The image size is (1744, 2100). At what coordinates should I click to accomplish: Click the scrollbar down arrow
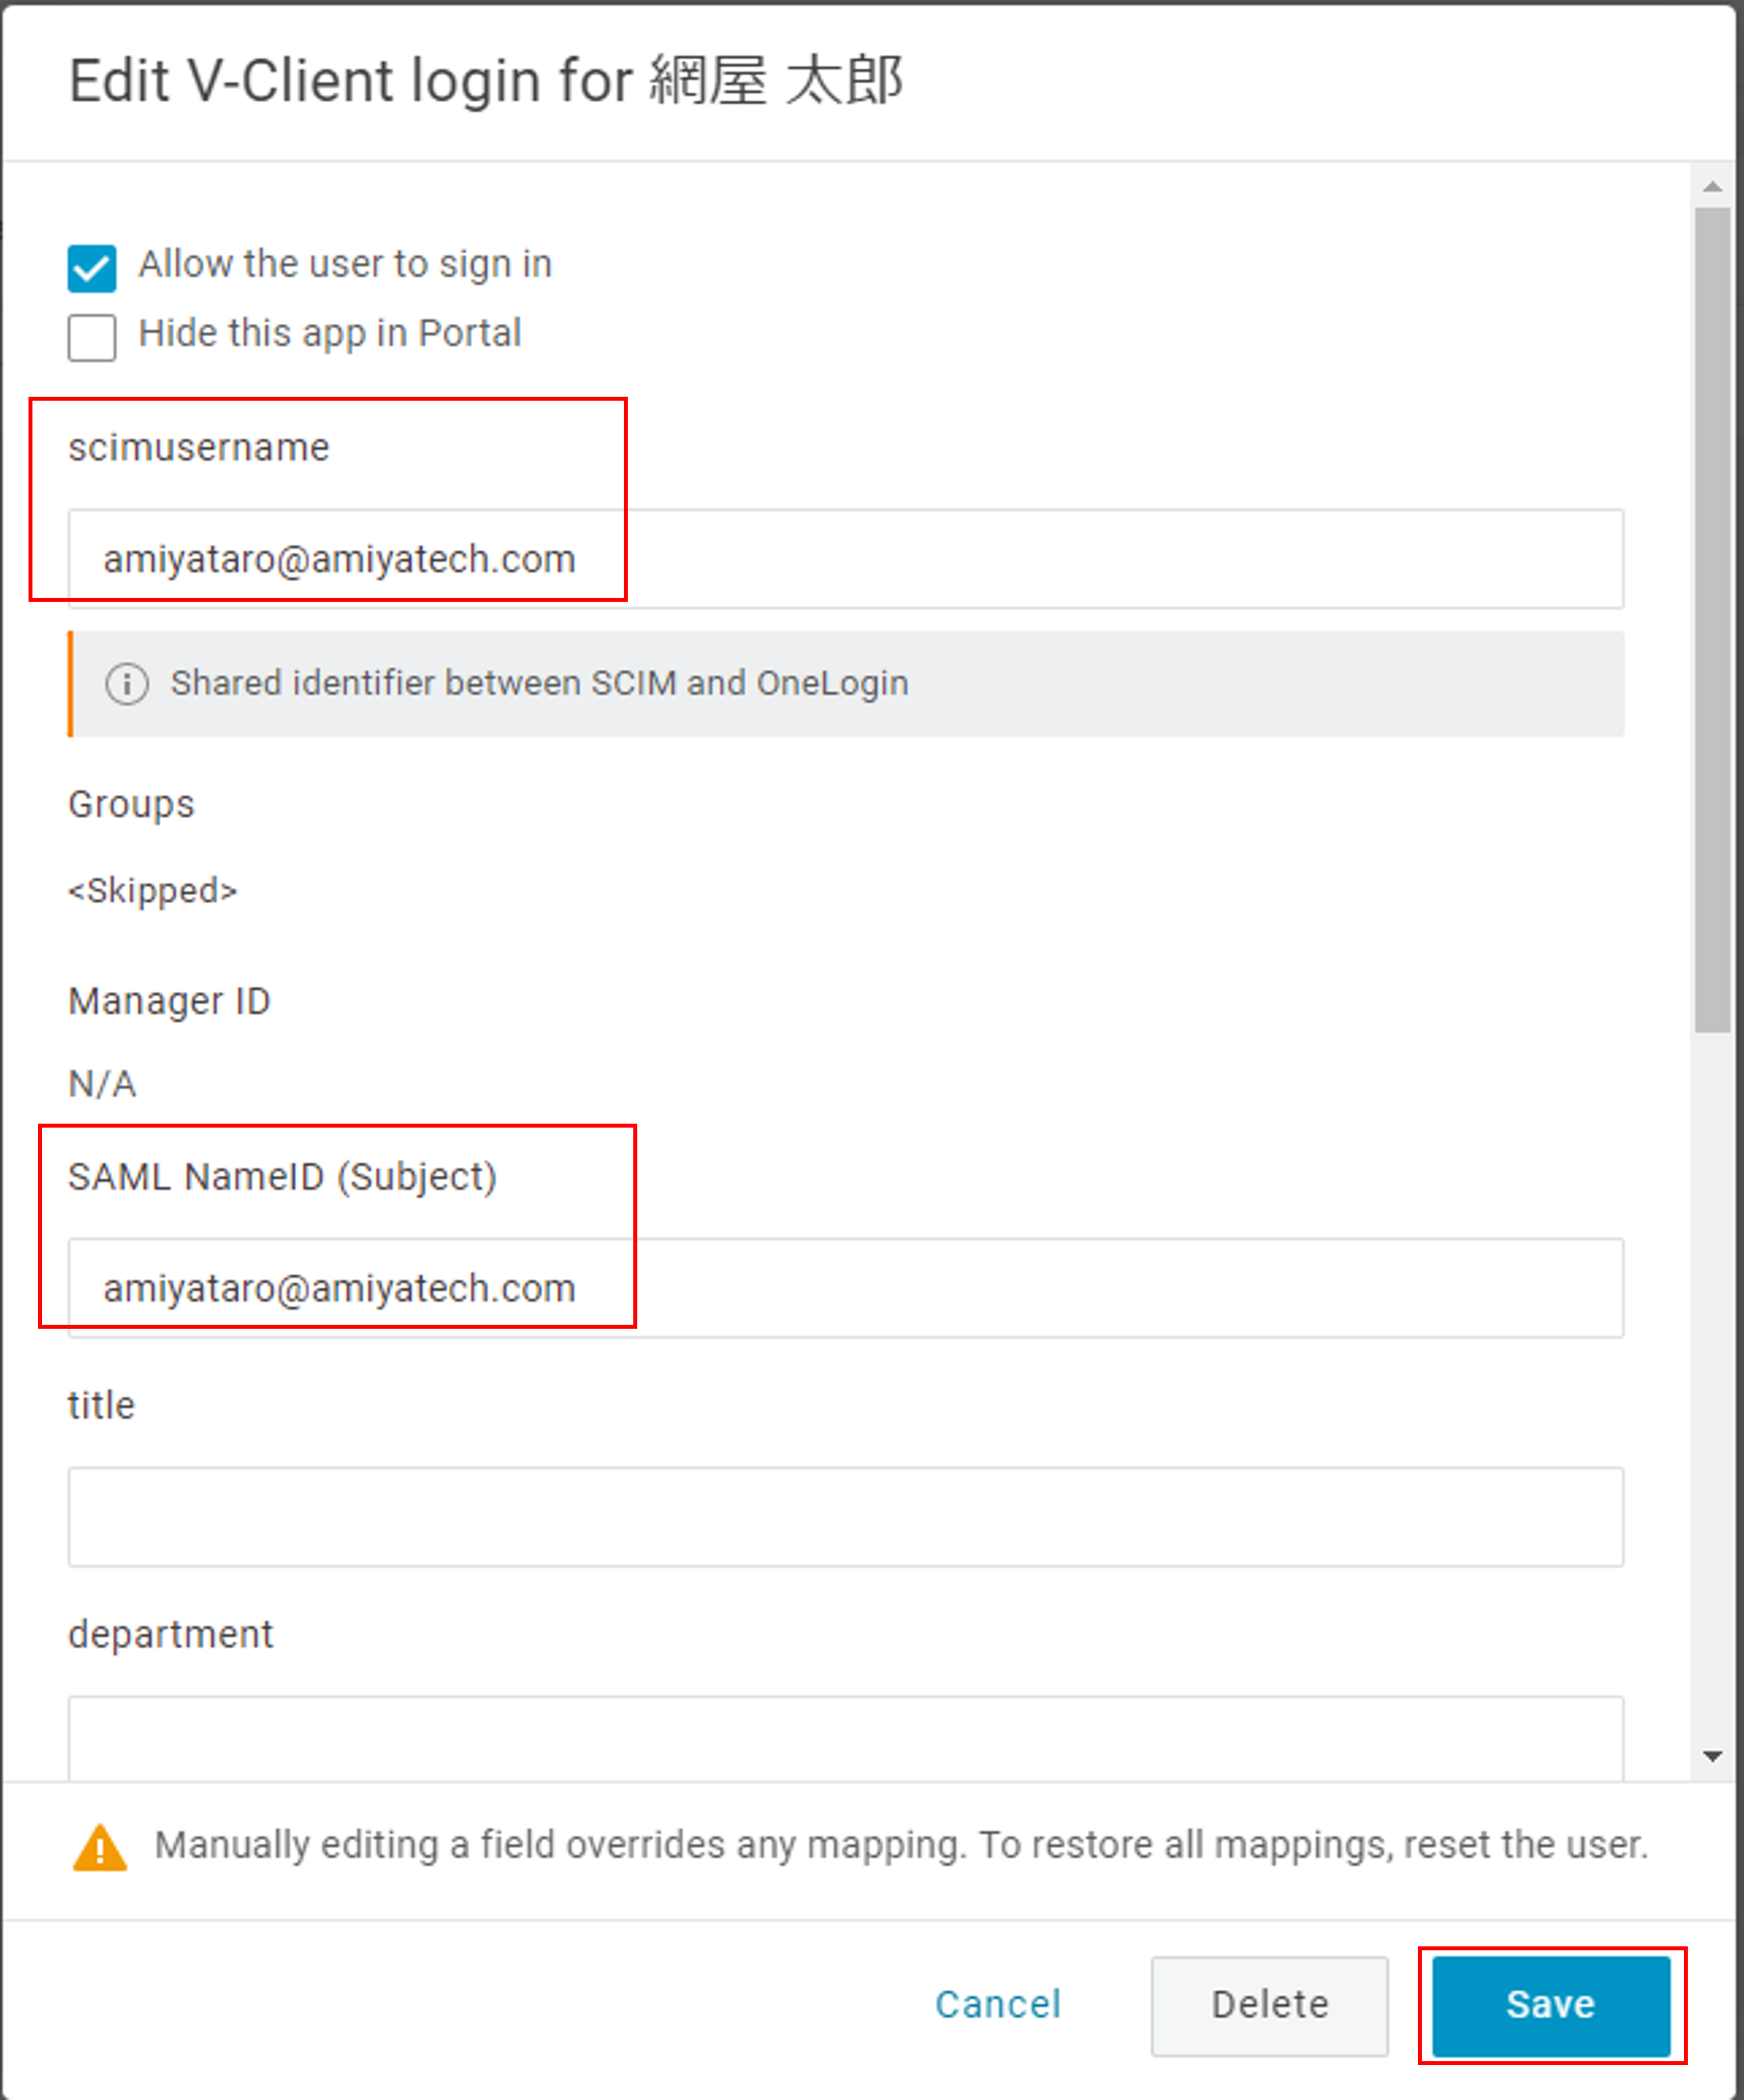(1713, 1757)
